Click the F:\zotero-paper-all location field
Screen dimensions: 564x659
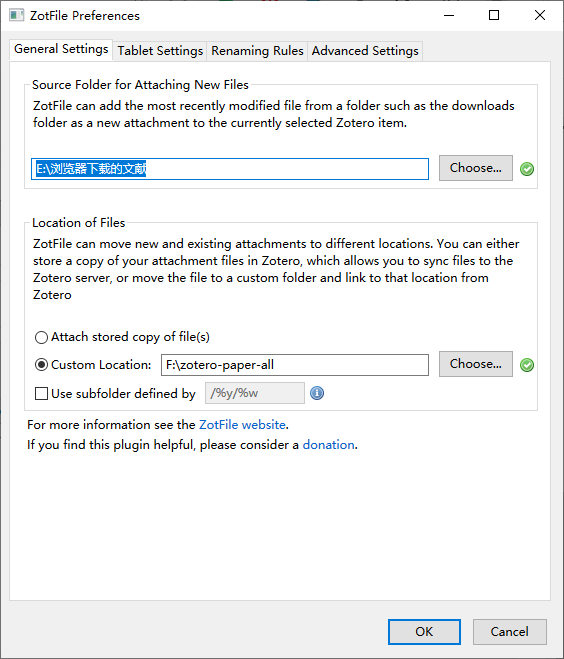pyautogui.click(x=295, y=365)
